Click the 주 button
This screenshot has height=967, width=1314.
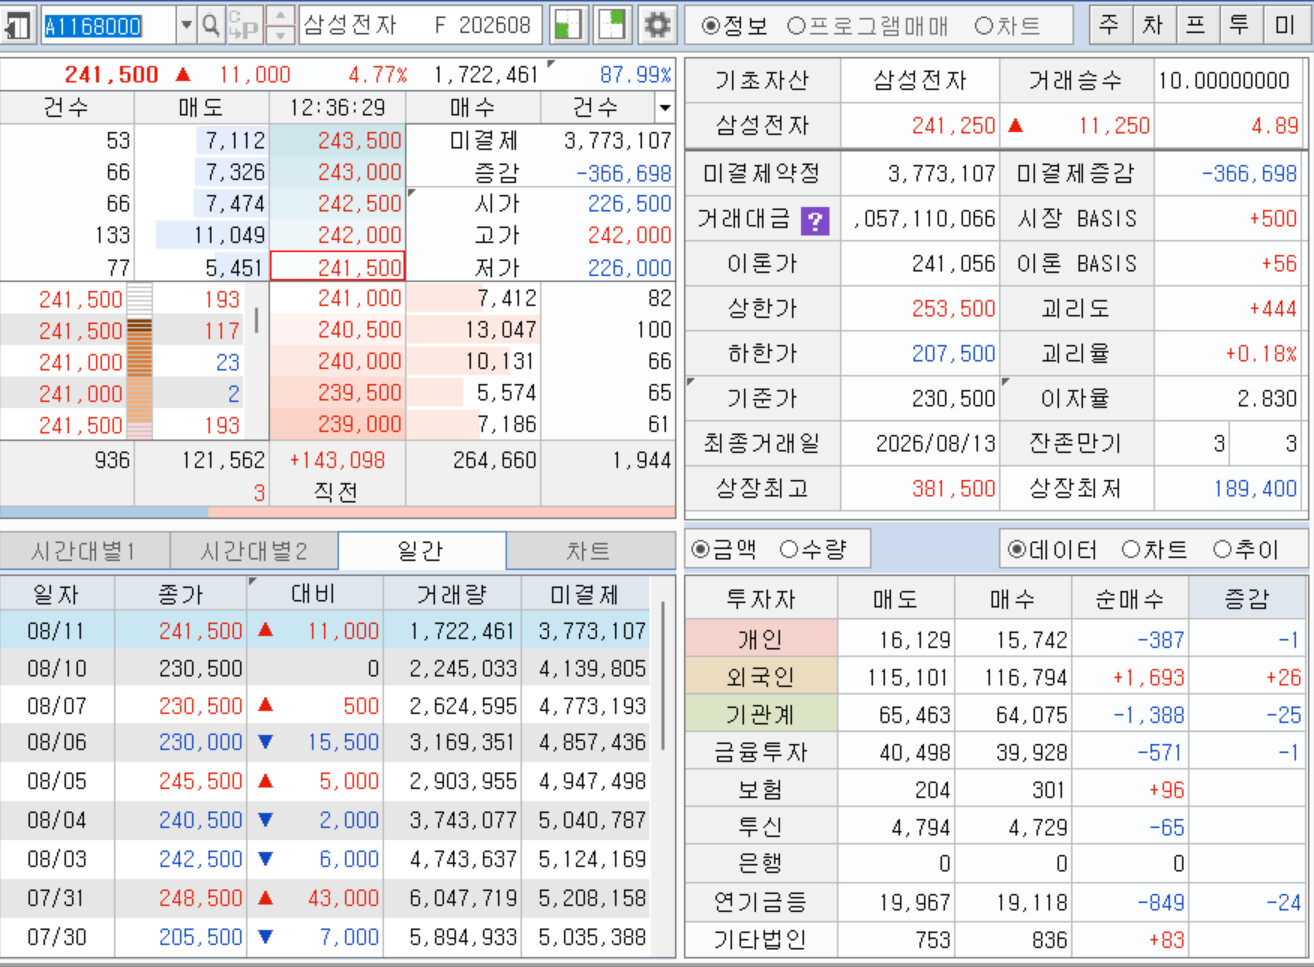point(1110,25)
